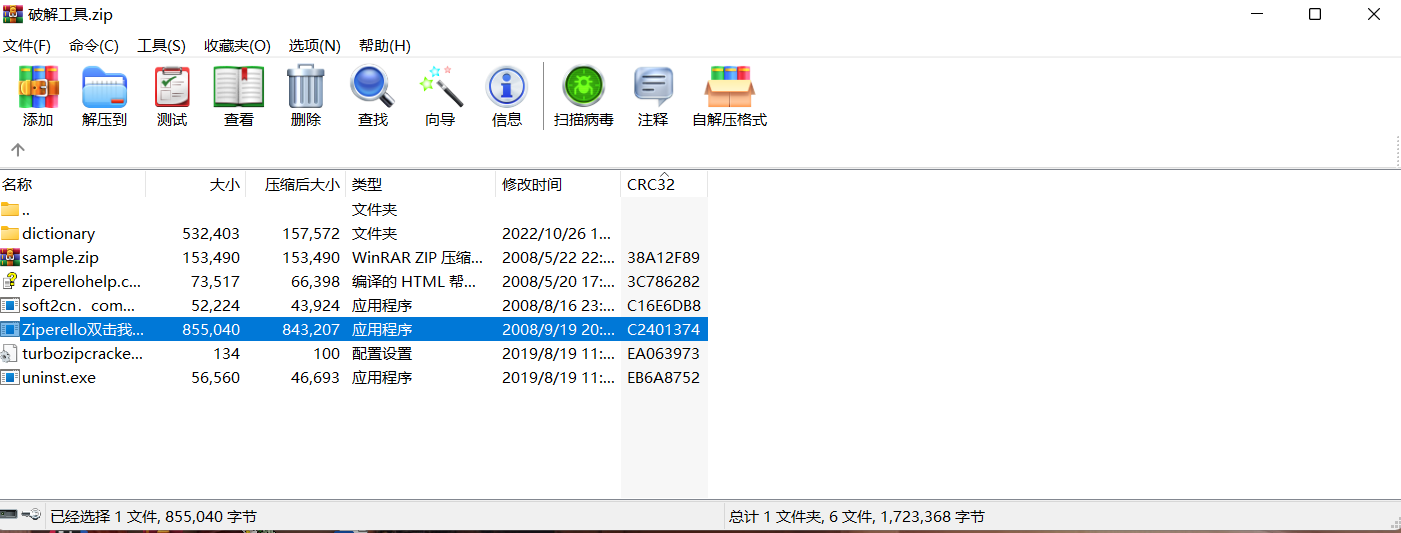Click the date 2022/10/26 cell
Viewport: 1401px width, 533px height.
point(556,233)
